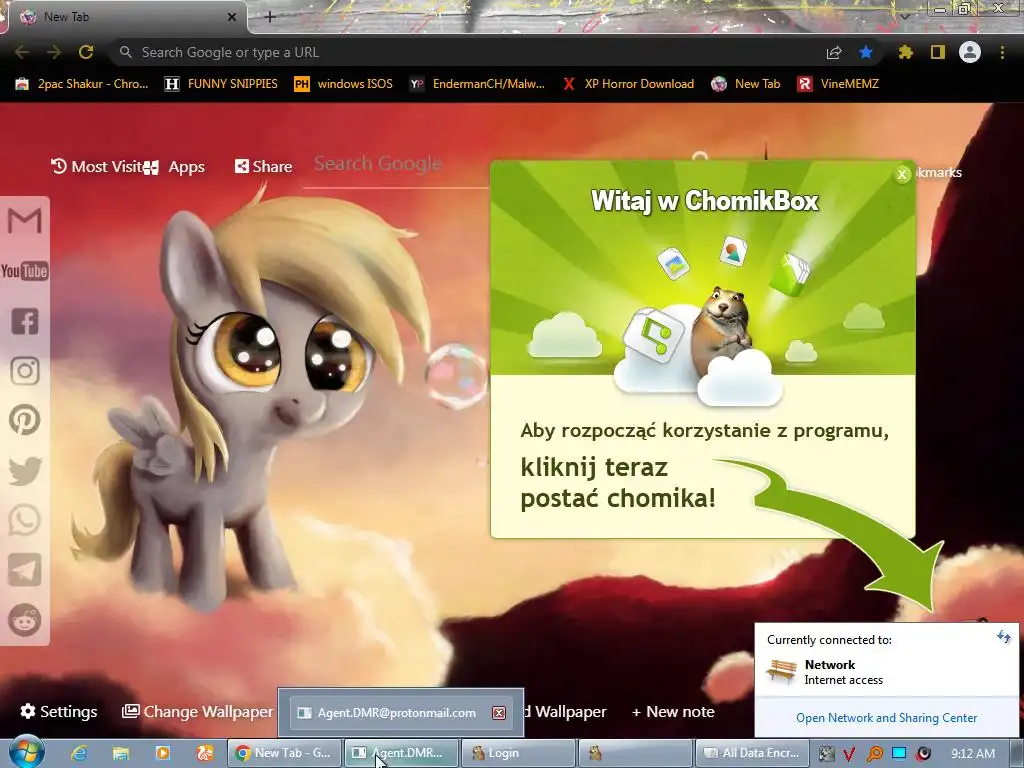Screen dimensions: 1024x768
Task: Open the Chrome profile avatar
Action: (x=970, y=52)
